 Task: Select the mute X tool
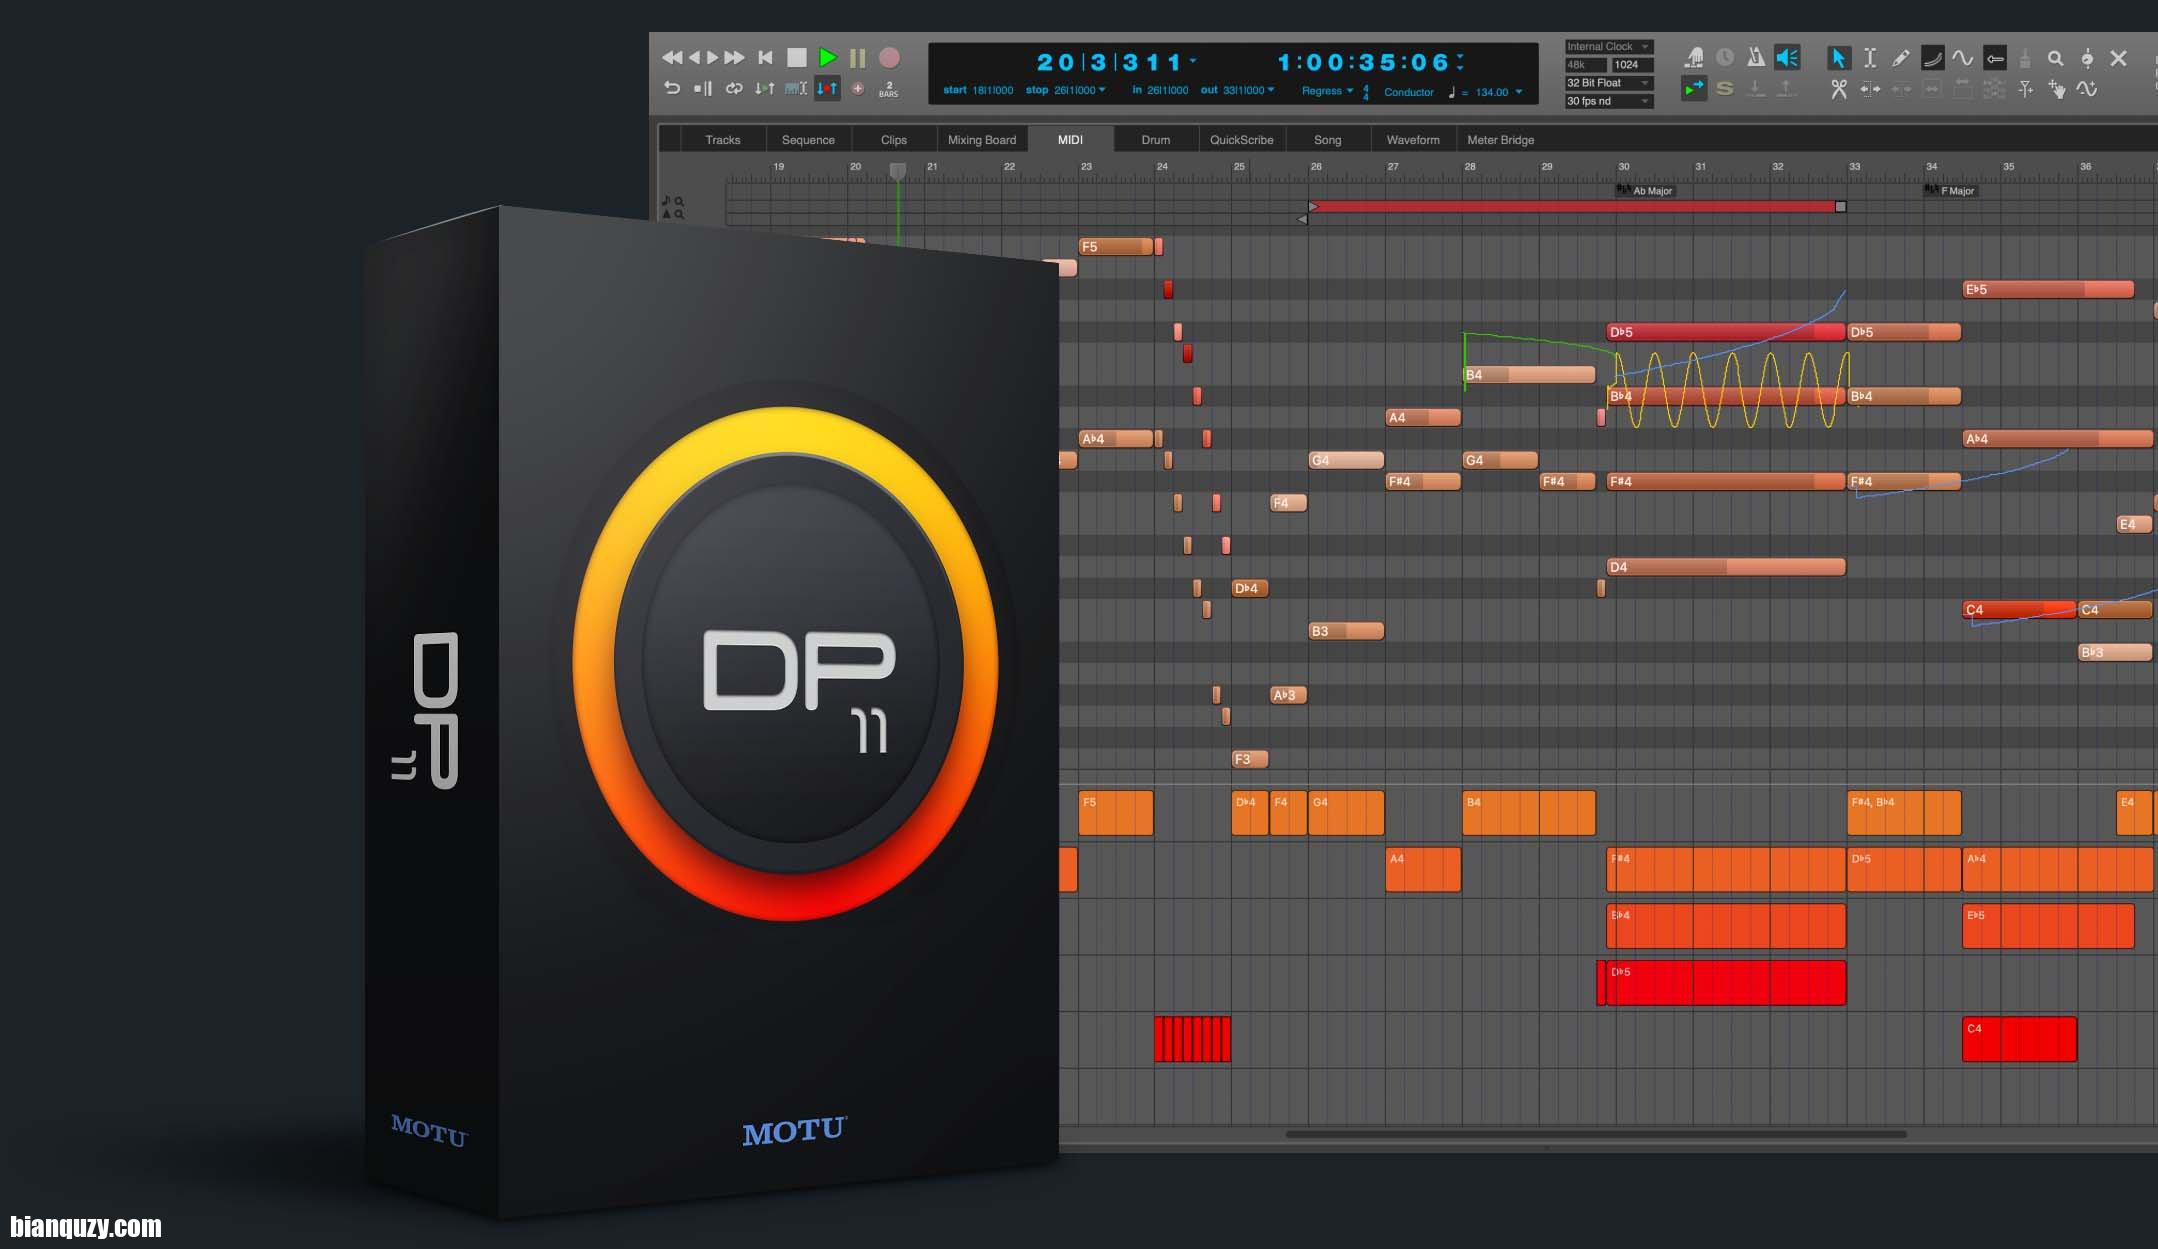(x=2118, y=58)
